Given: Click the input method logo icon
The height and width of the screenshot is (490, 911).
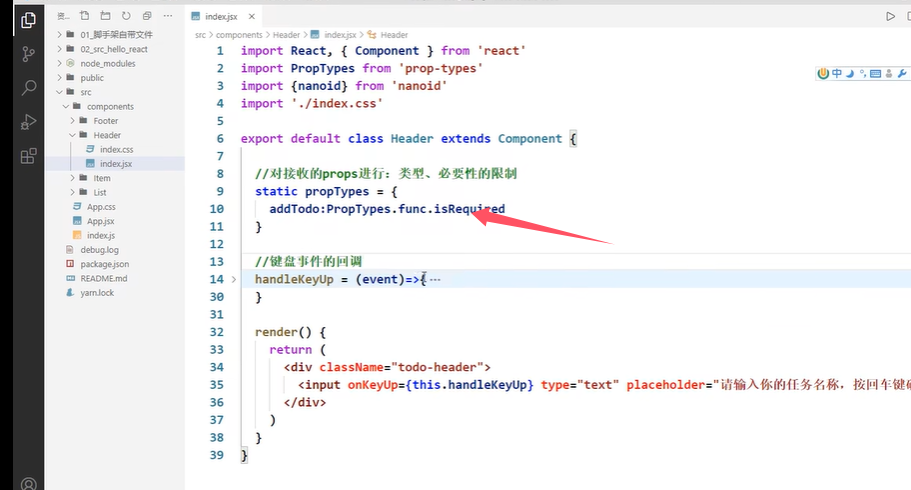Looking at the screenshot, I should (x=823, y=73).
